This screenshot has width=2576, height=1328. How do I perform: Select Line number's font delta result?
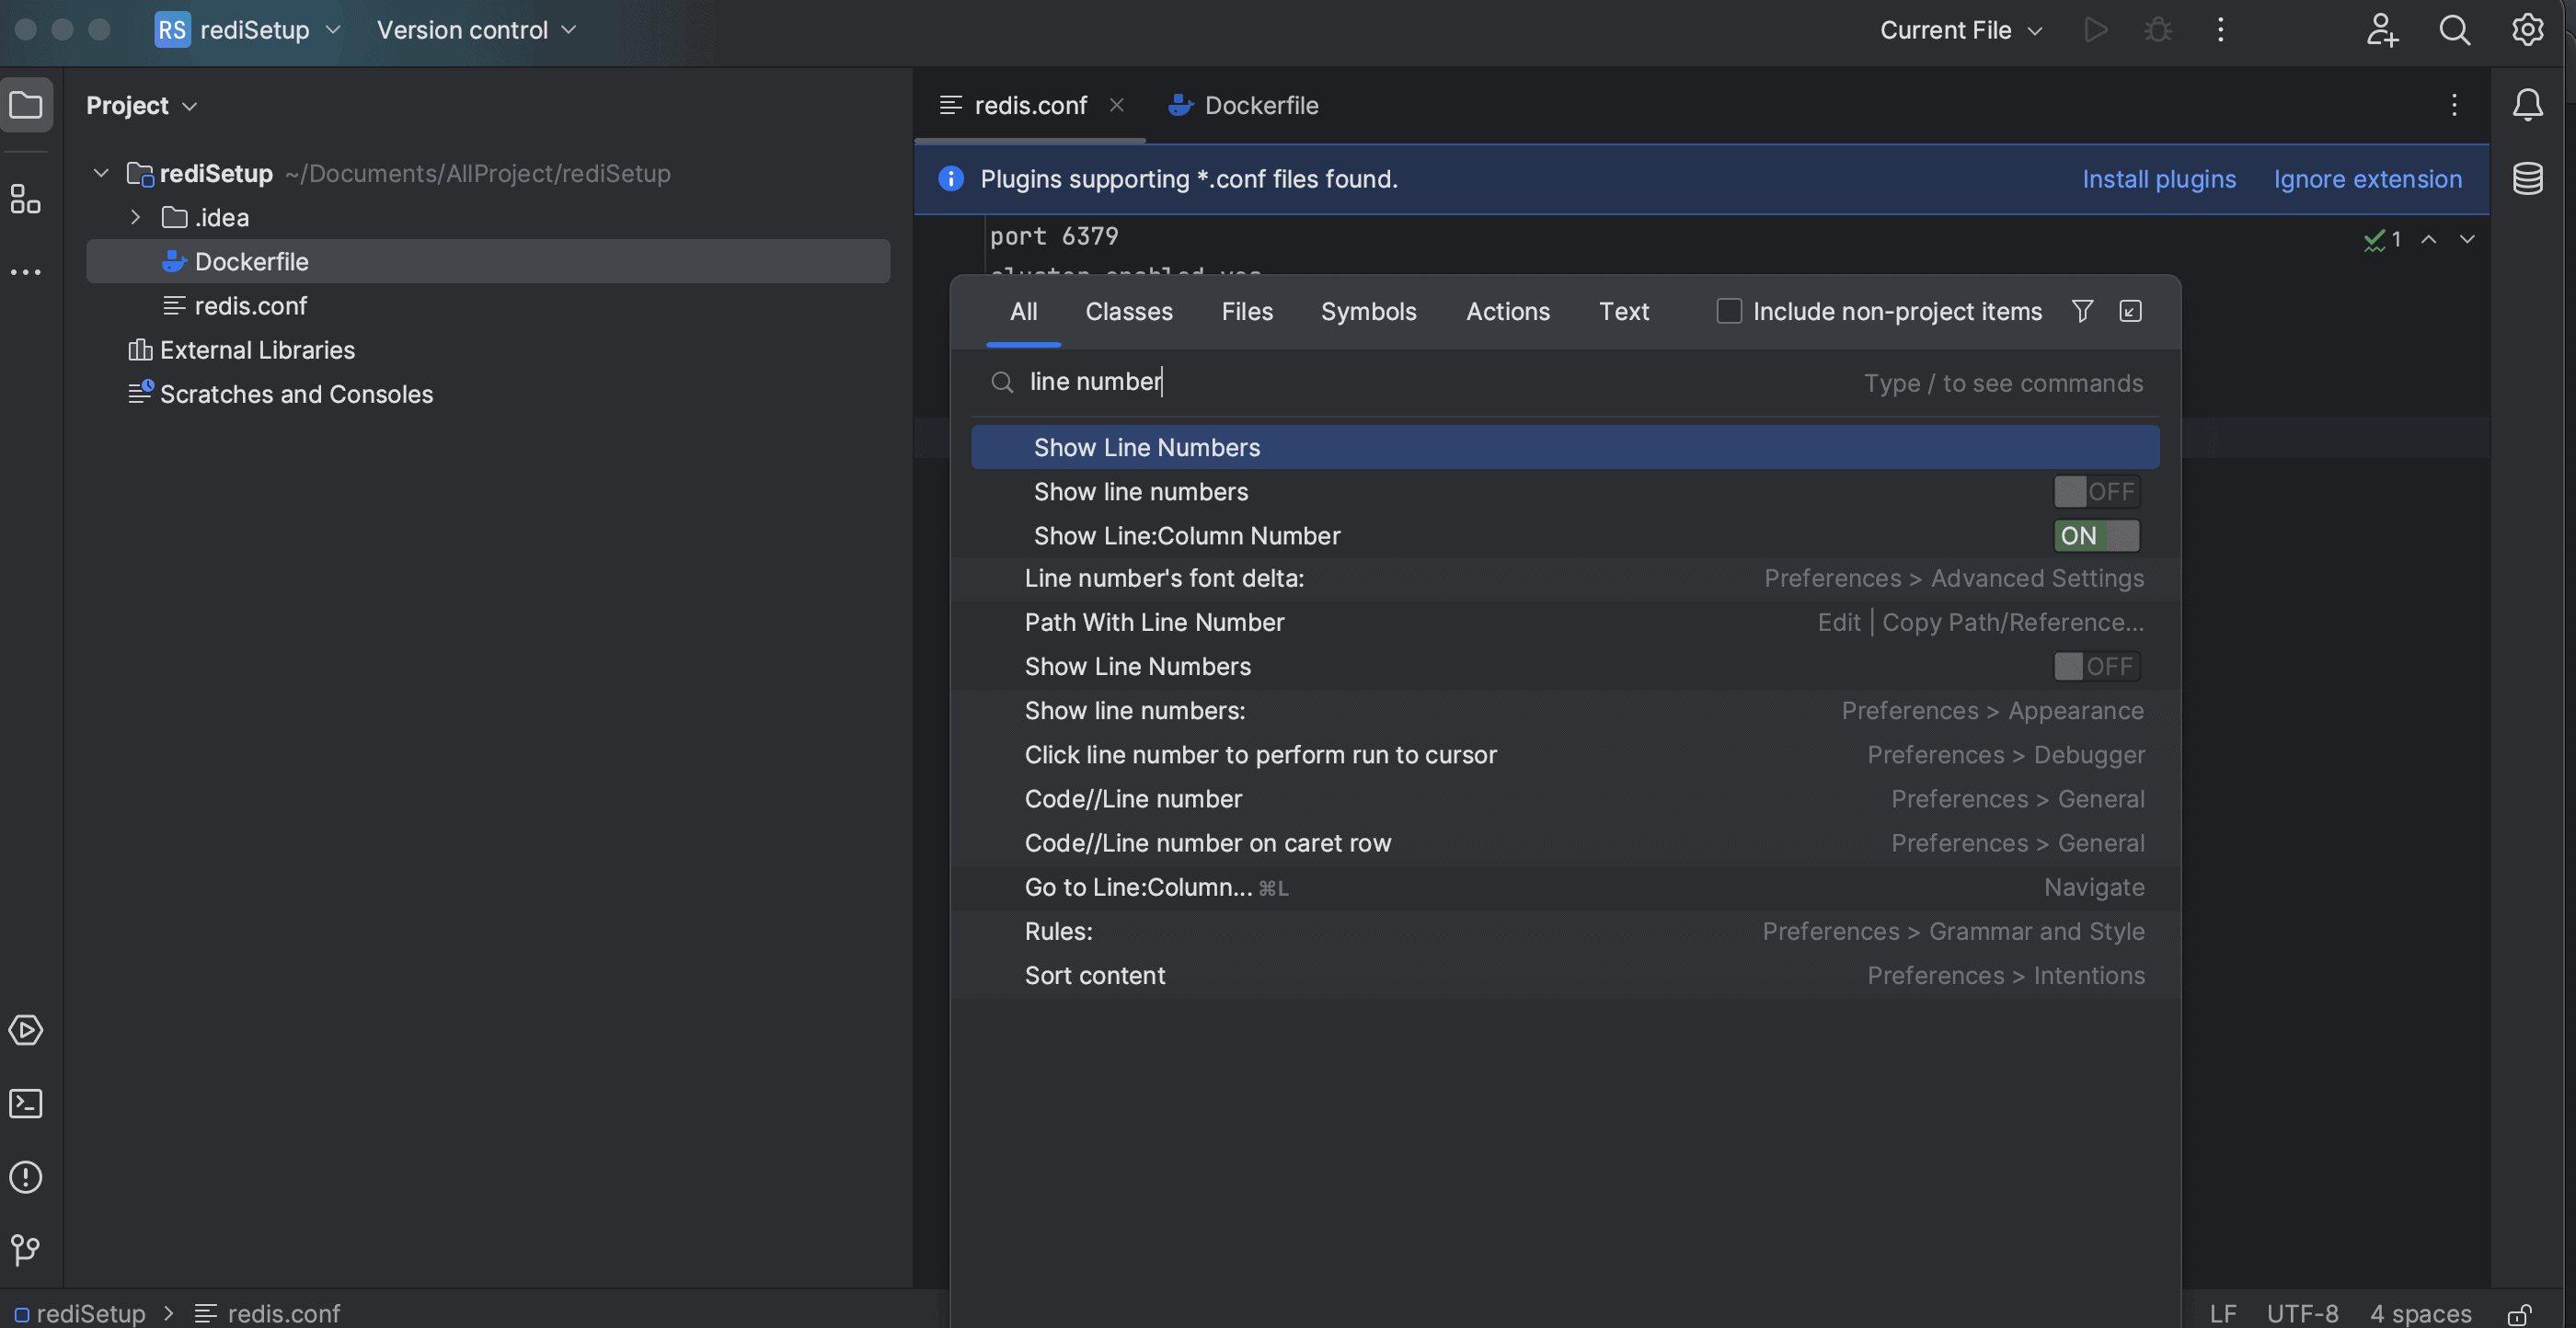[1565, 579]
